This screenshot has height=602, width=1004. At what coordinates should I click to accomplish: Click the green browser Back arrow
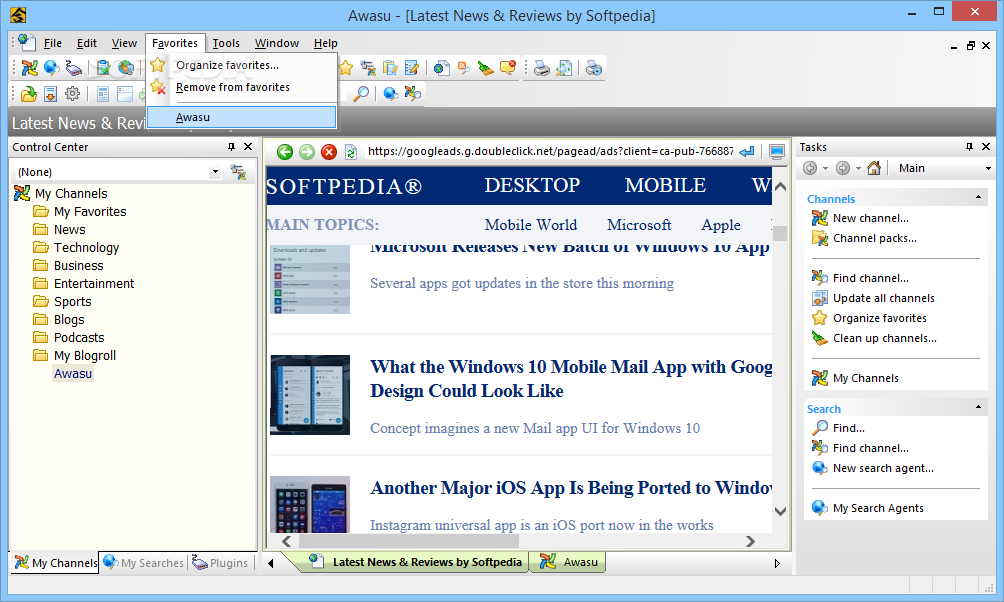click(x=285, y=152)
